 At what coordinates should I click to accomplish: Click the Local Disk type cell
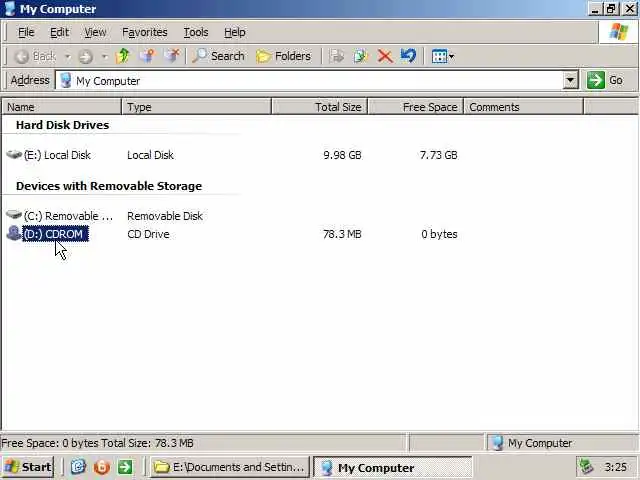pos(150,155)
